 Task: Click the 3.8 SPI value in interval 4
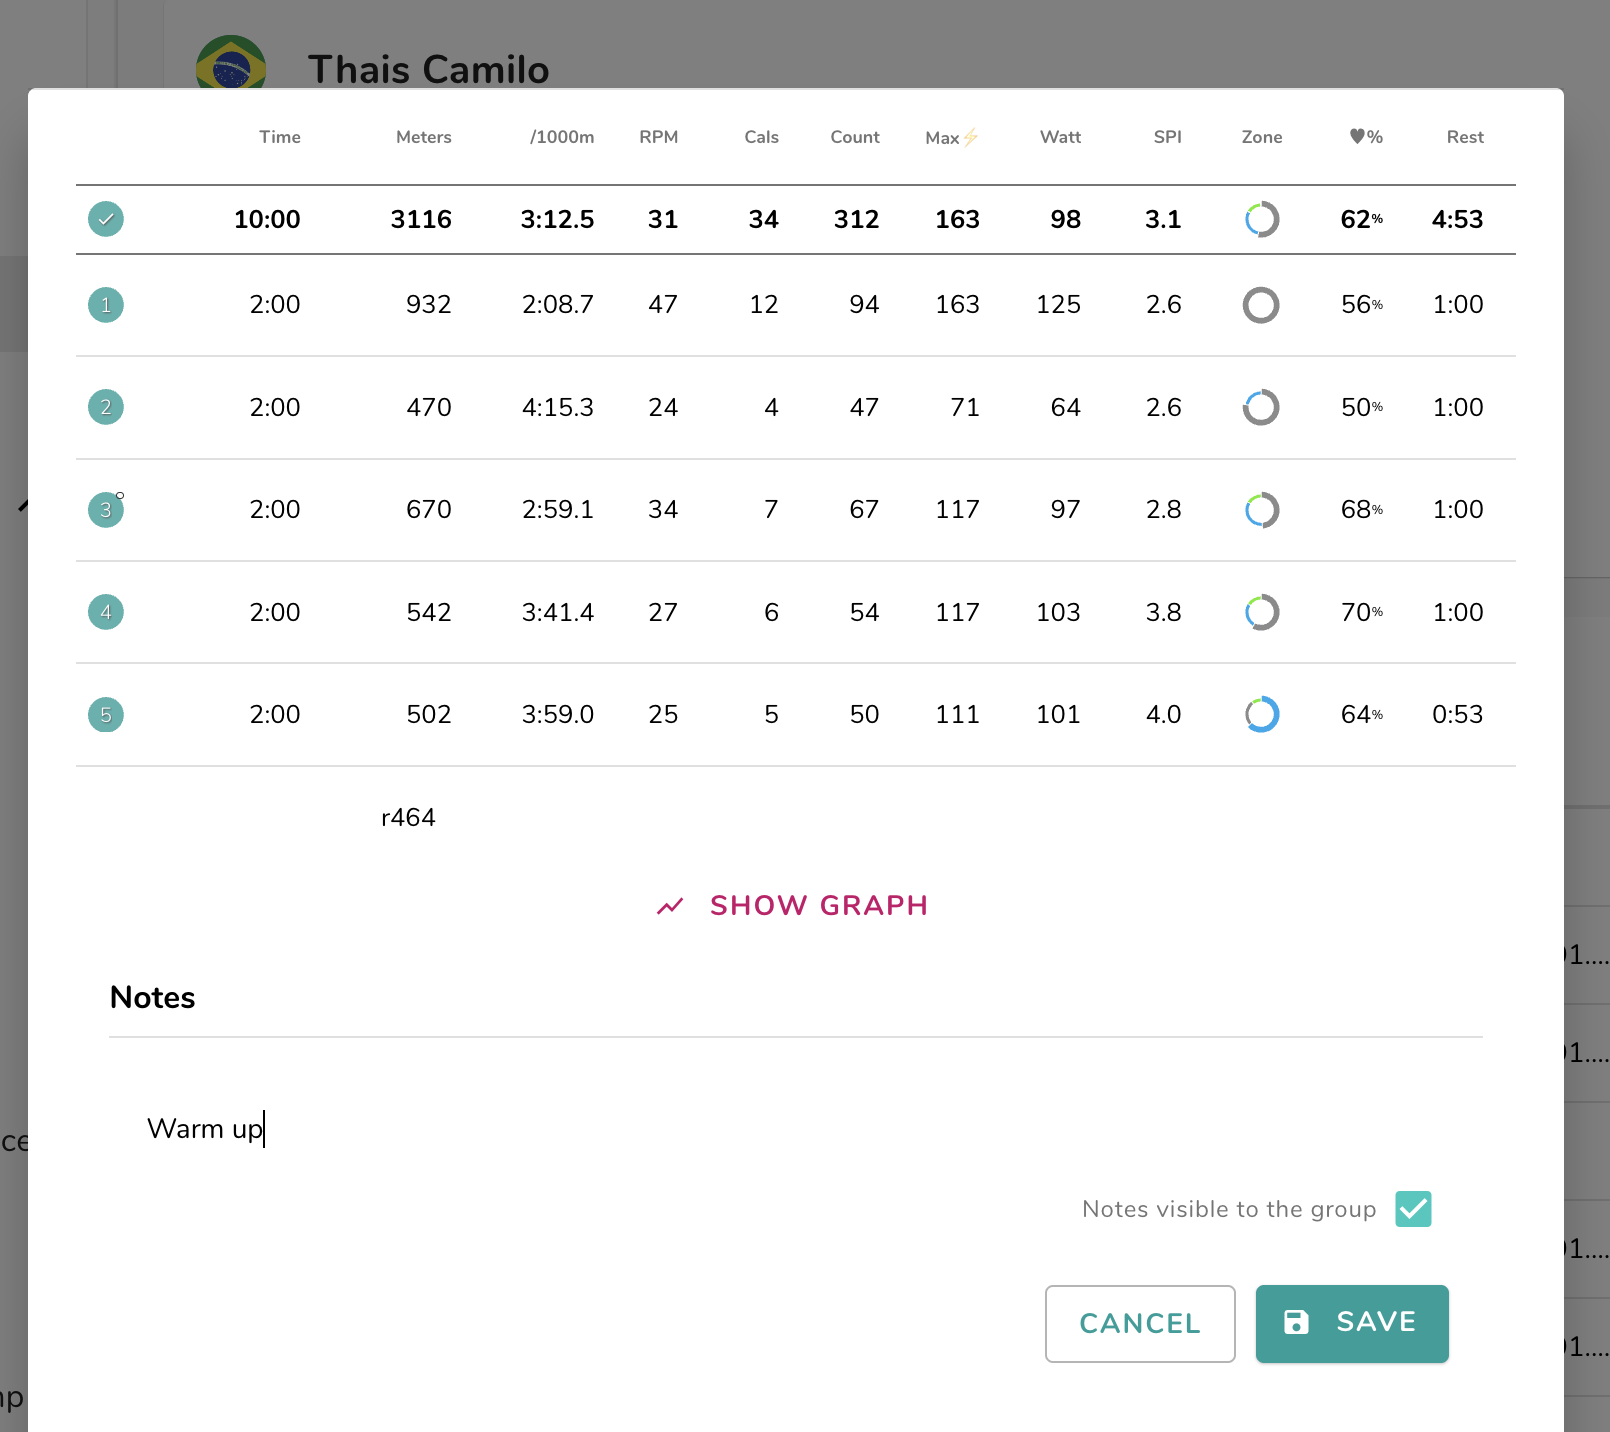point(1163,612)
